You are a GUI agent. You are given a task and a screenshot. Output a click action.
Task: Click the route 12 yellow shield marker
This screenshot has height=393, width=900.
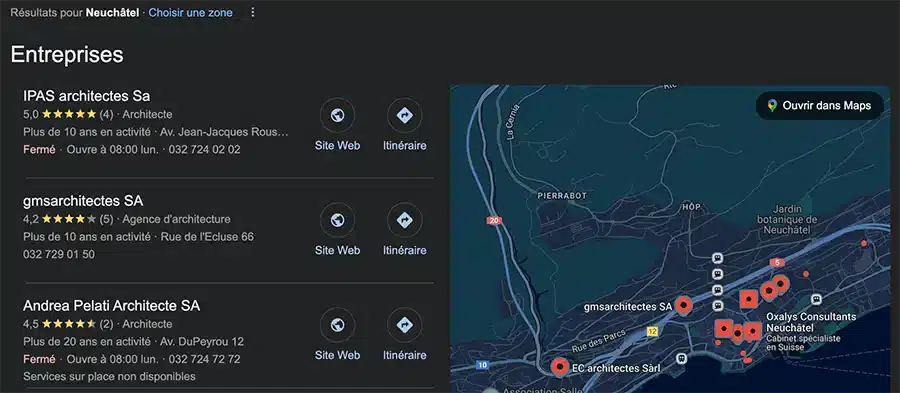tap(651, 331)
